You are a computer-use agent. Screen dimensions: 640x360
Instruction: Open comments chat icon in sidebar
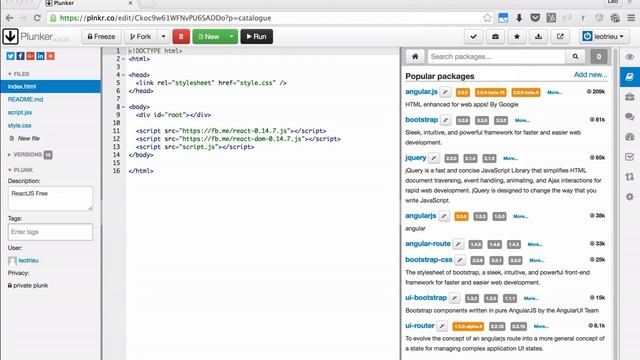point(630,117)
